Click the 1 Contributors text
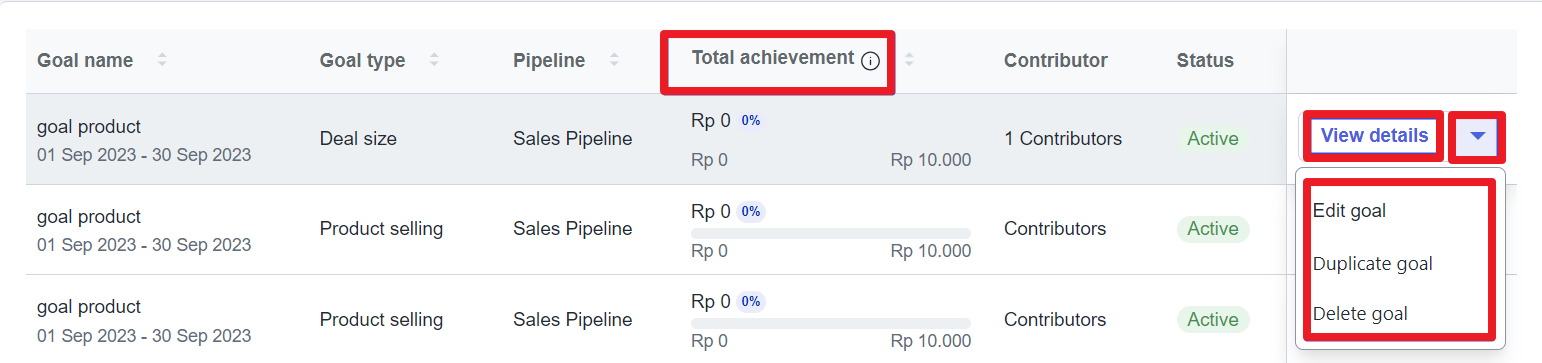1542x363 pixels. 1063,139
